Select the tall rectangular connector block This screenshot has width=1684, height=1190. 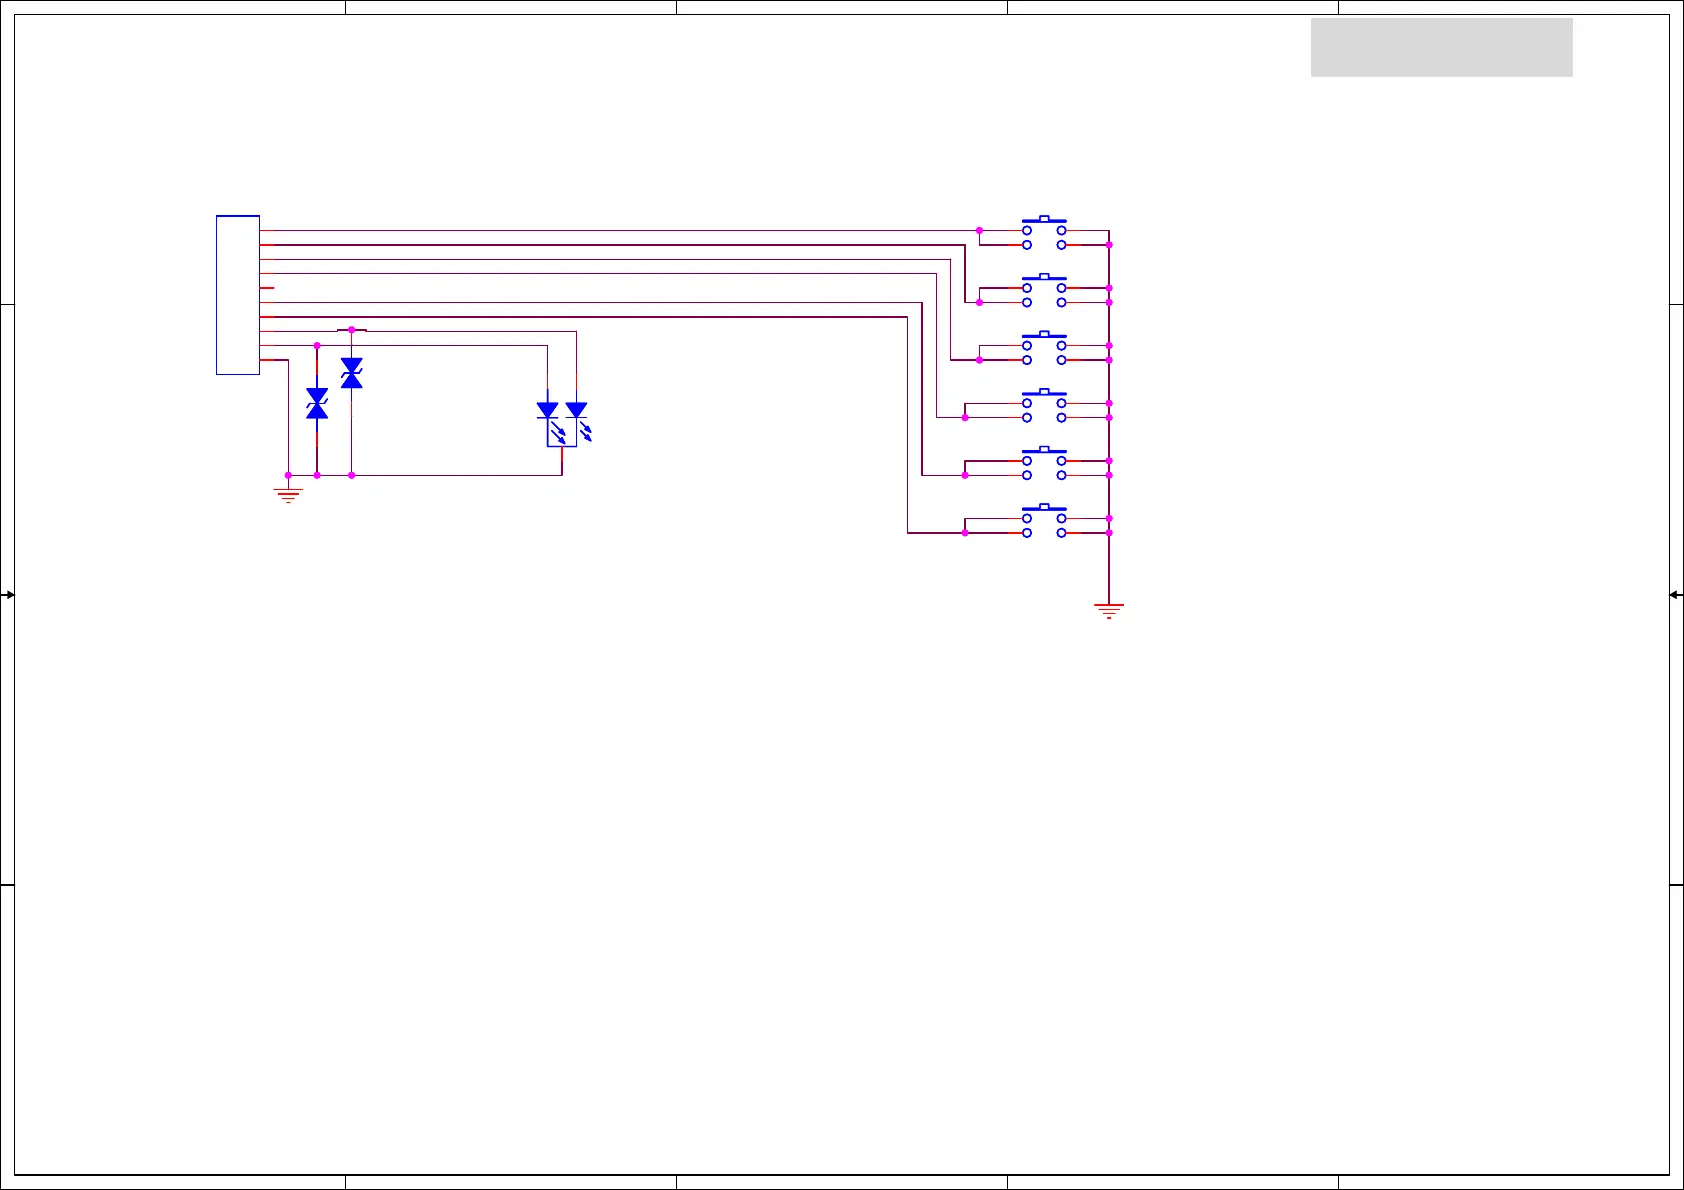coord(238,295)
